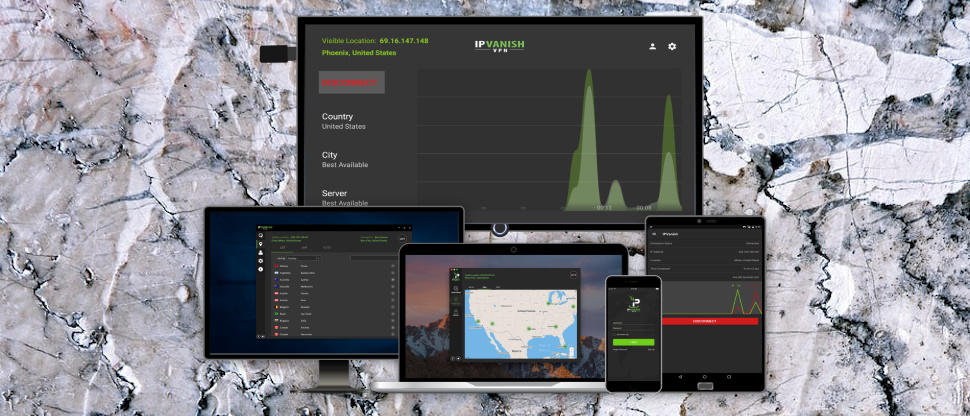Image resolution: width=970 pixels, height=416 pixels.
Task: Select the Argentina server row
Action: point(334,273)
